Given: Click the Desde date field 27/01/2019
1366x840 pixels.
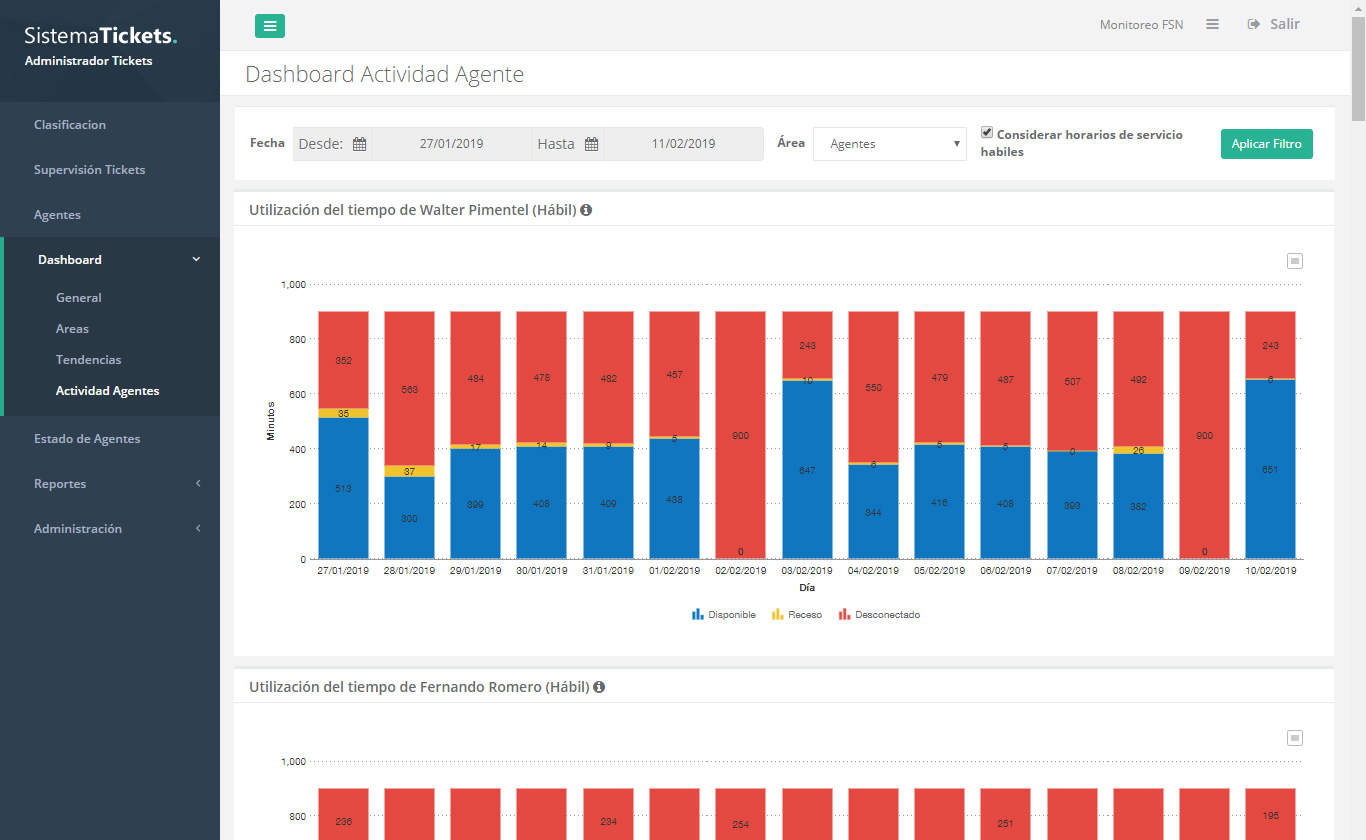Looking at the screenshot, I should coord(451,144).
